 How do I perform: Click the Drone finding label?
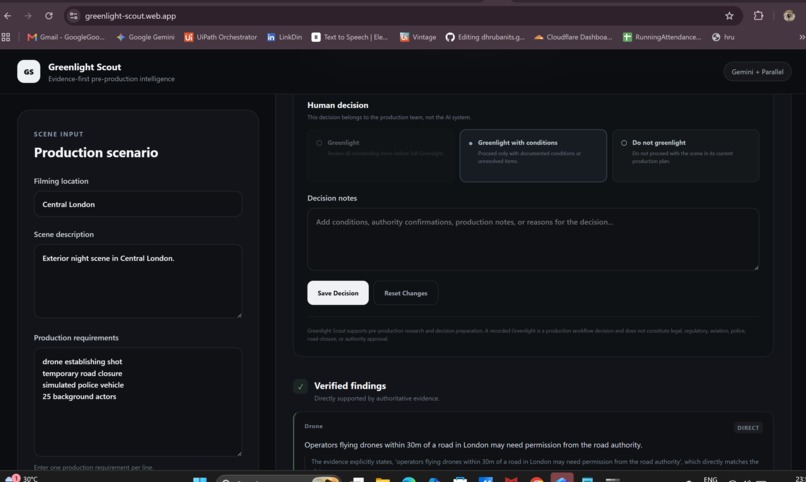(314, 426)
